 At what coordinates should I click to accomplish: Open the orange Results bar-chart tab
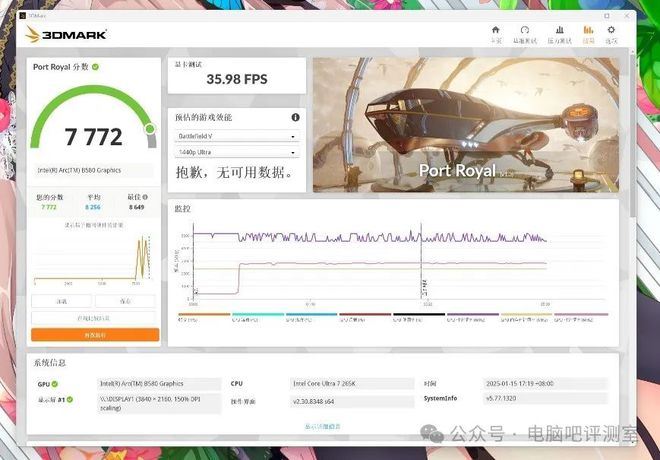[588, 35]
